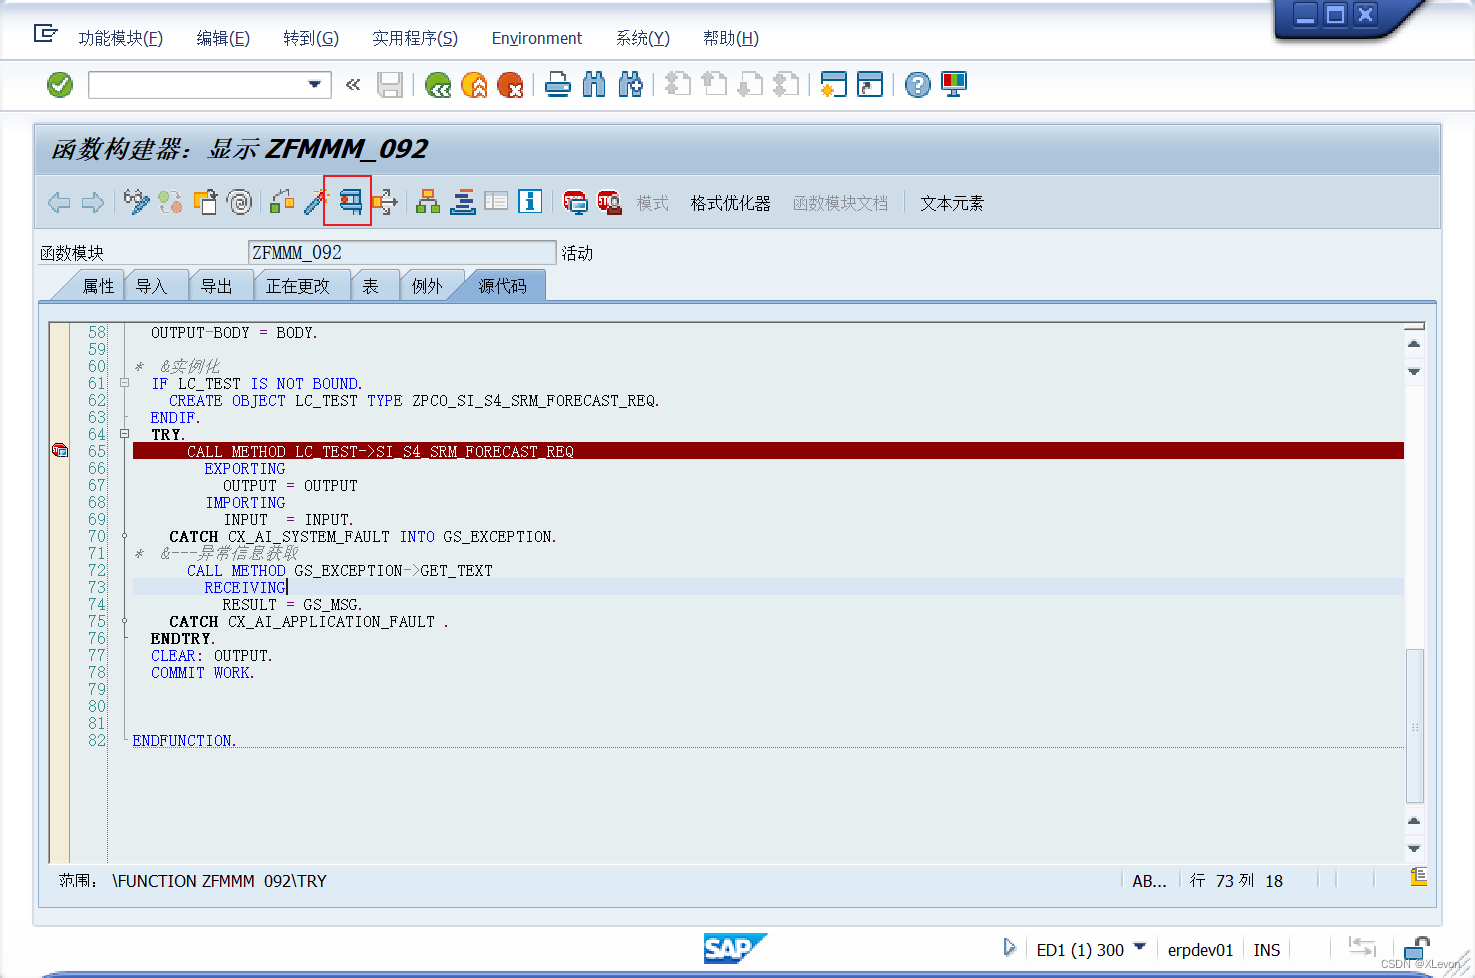Open the Where-Used List icon
Image resolution: width=1475 pixels, height=978 pixels.
click(385, 202)
